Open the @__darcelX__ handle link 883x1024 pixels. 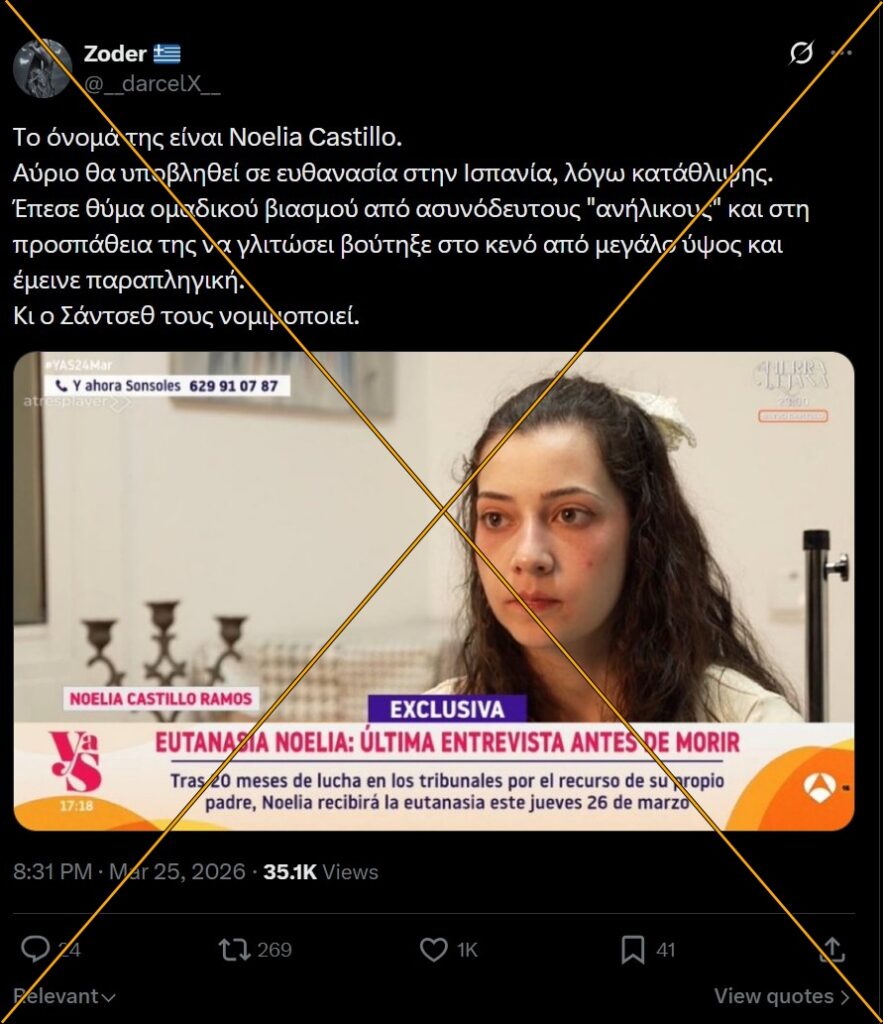[x=152, y=84]
